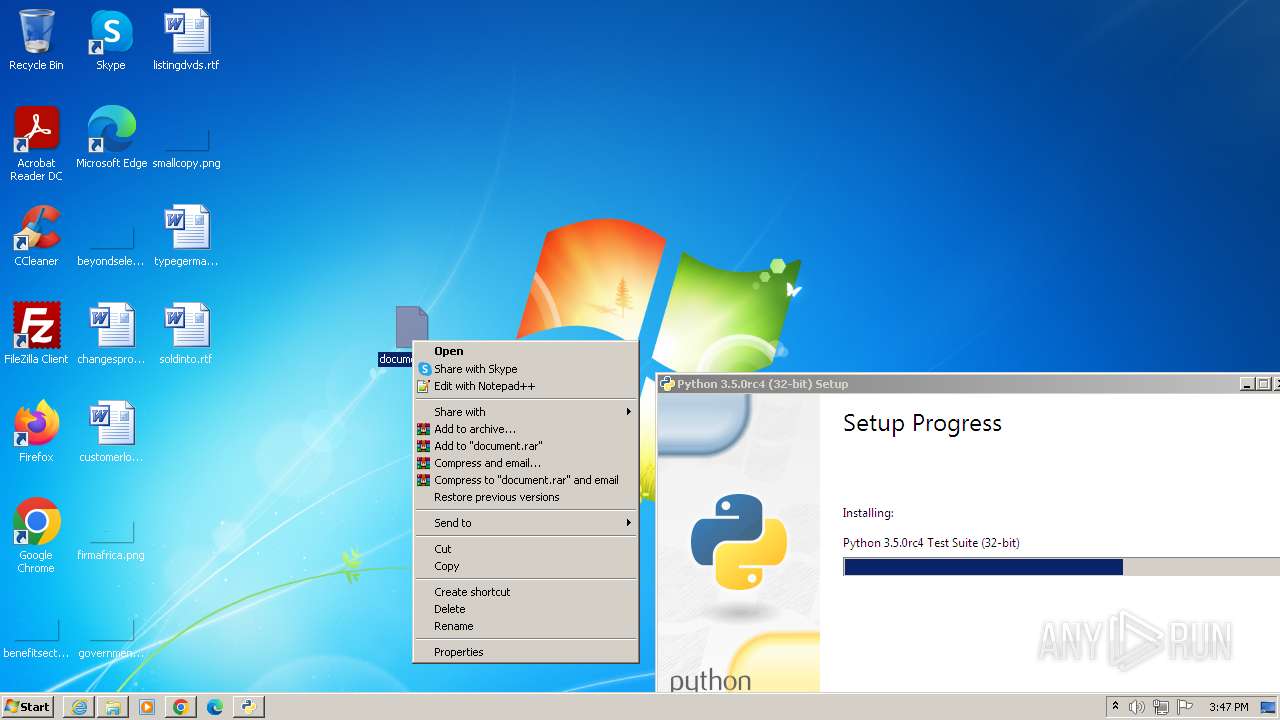Select the document file icon on the desktop

(411, 328)
